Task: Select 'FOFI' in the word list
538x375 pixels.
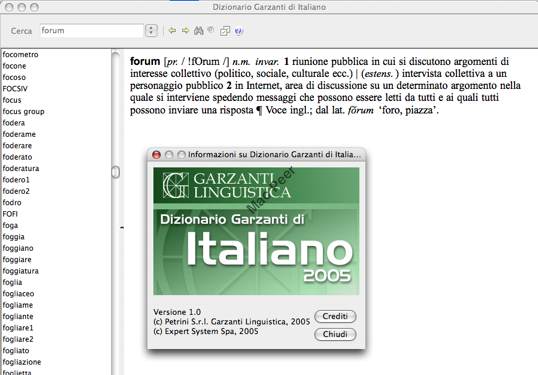Action: point(10,214)
